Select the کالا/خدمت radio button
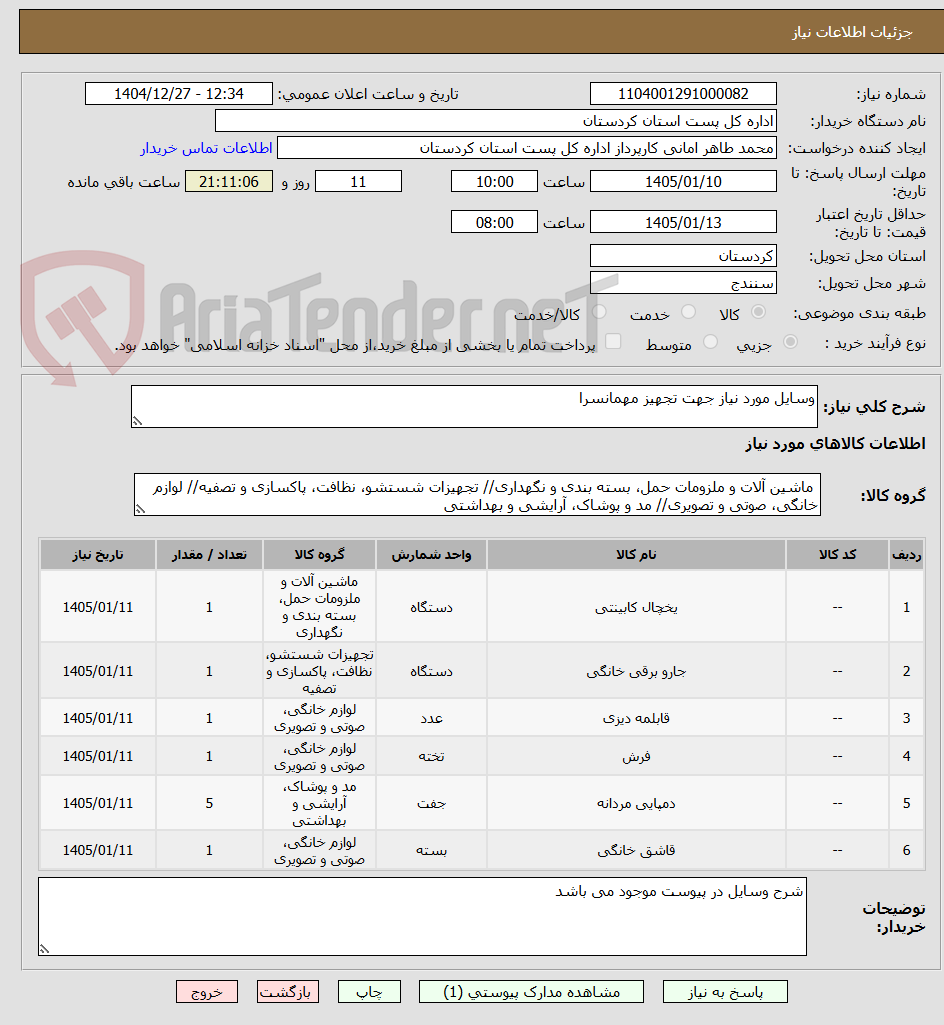This screenshot has height=1025, width=944. point(599,312)
